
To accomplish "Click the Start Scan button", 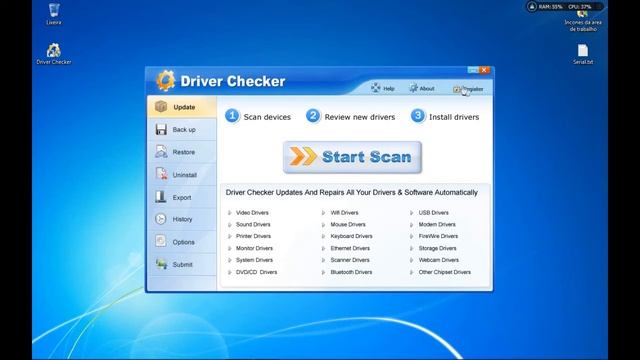I will (352, 157).
